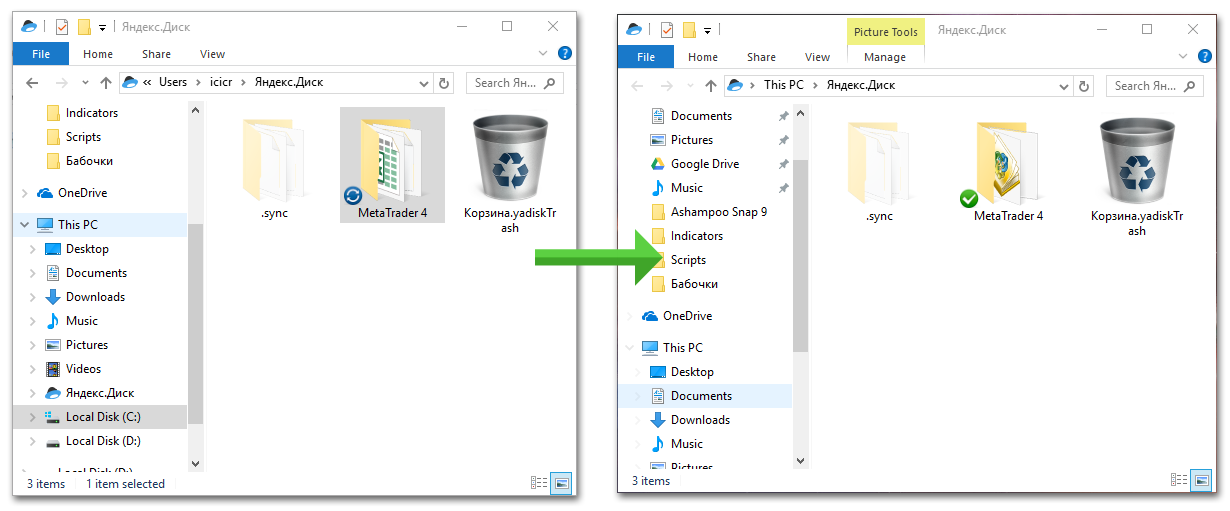The height and width of the screenshot is (511, 1230).
Task: Refresh the left window address bar
Action: point(445,83)
